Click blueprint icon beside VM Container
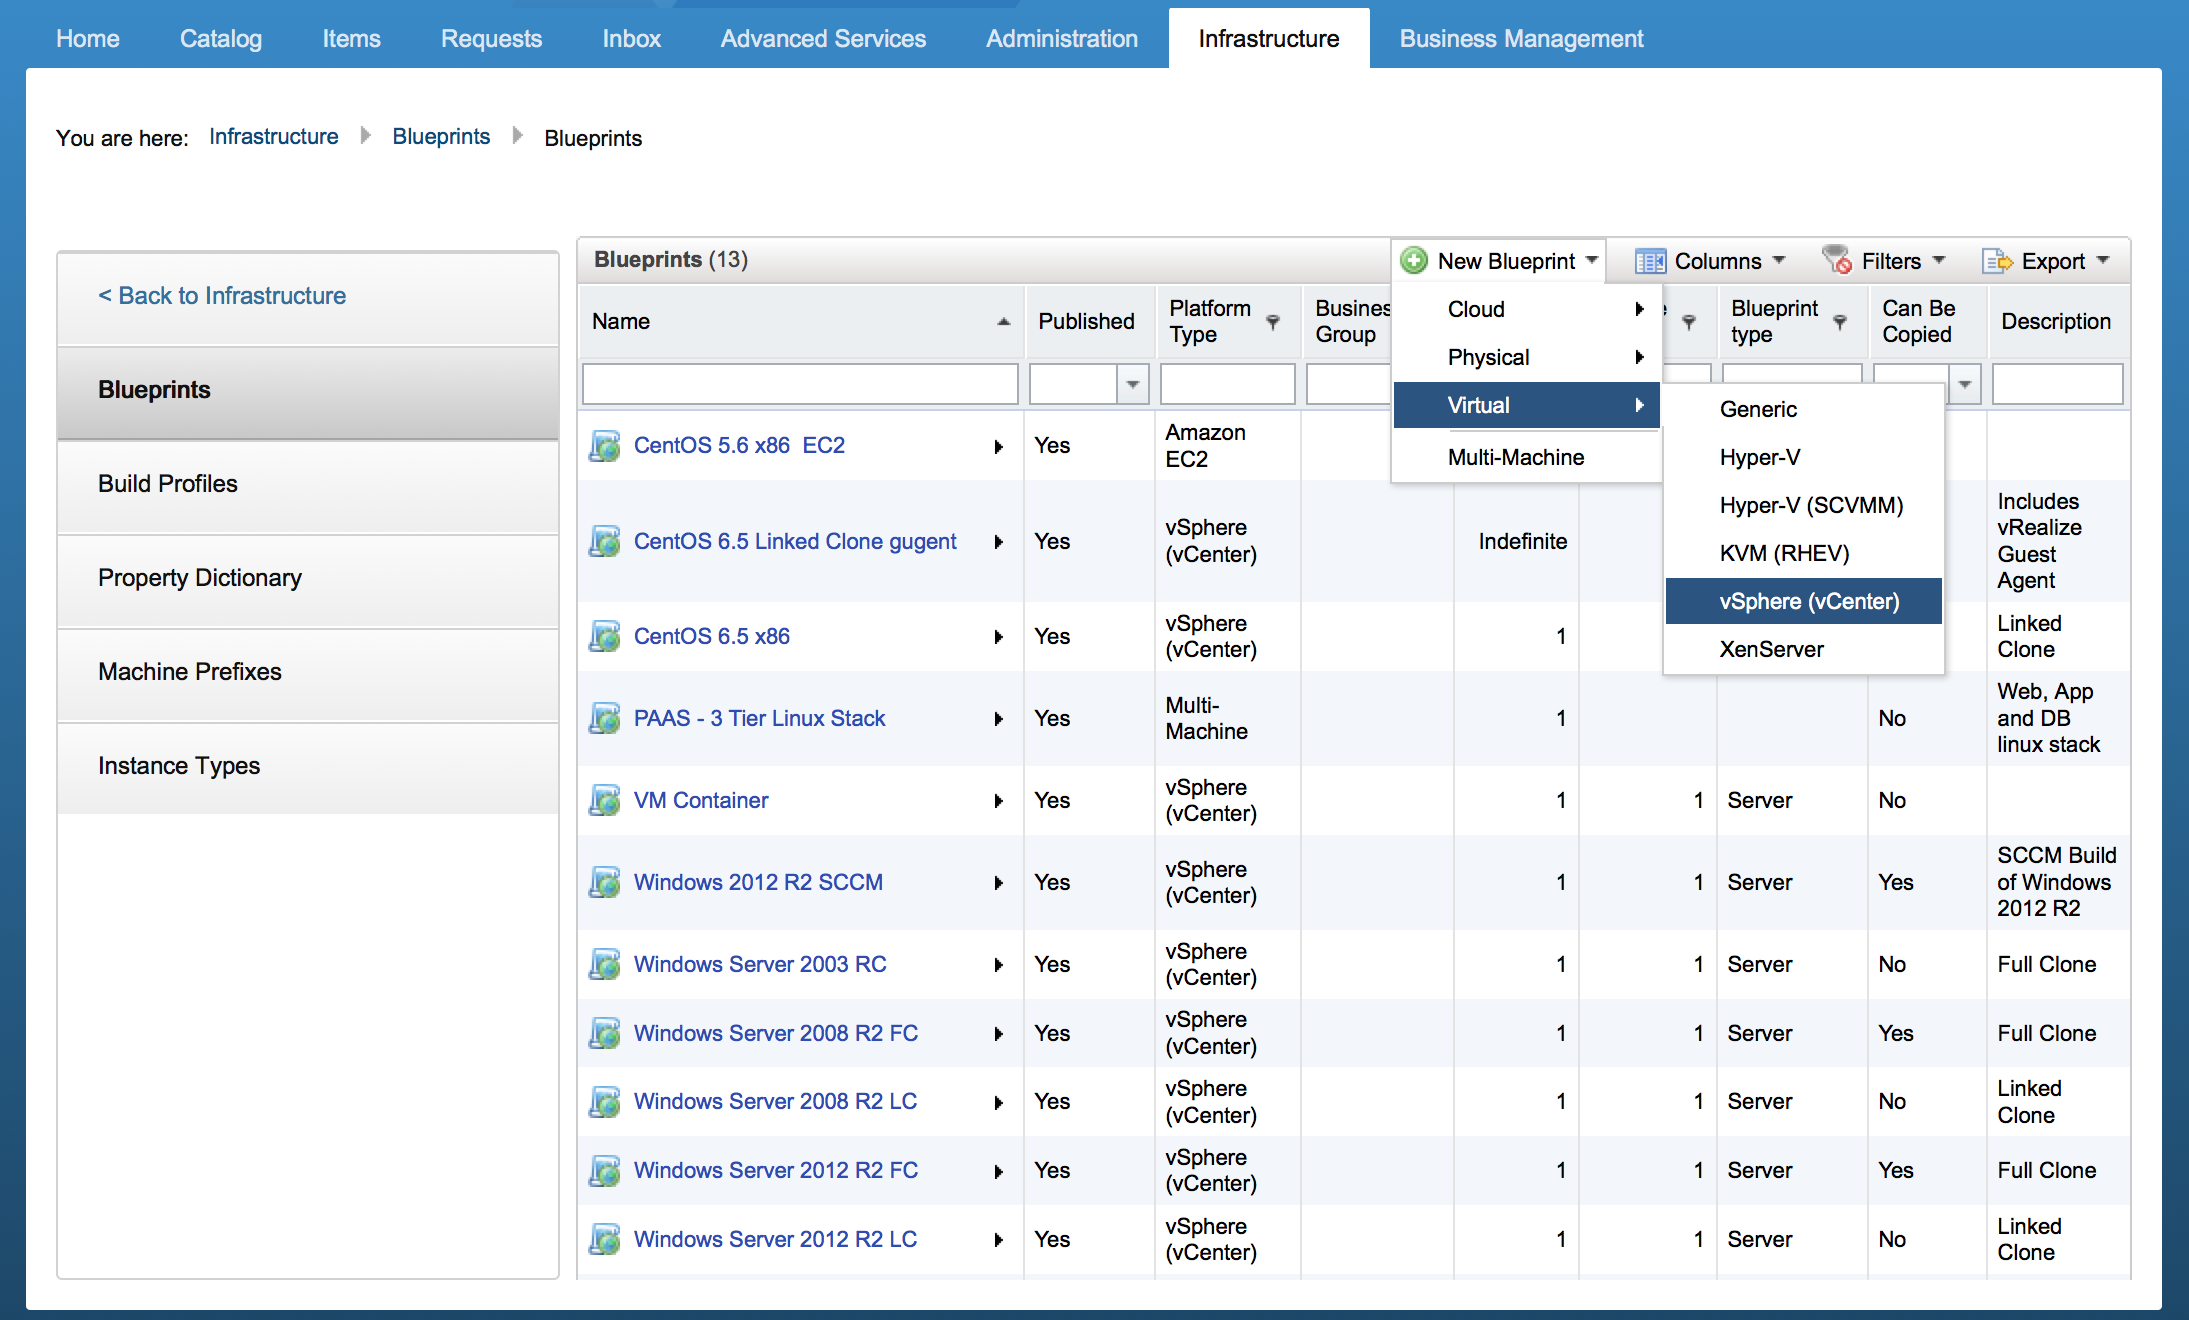Screen dimensions: 2189x1320 pos(604,800)
